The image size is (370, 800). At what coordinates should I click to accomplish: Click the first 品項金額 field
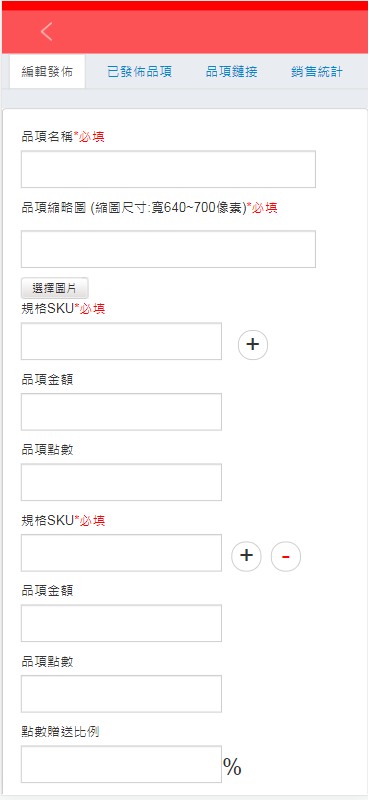(x=121, y=412)
